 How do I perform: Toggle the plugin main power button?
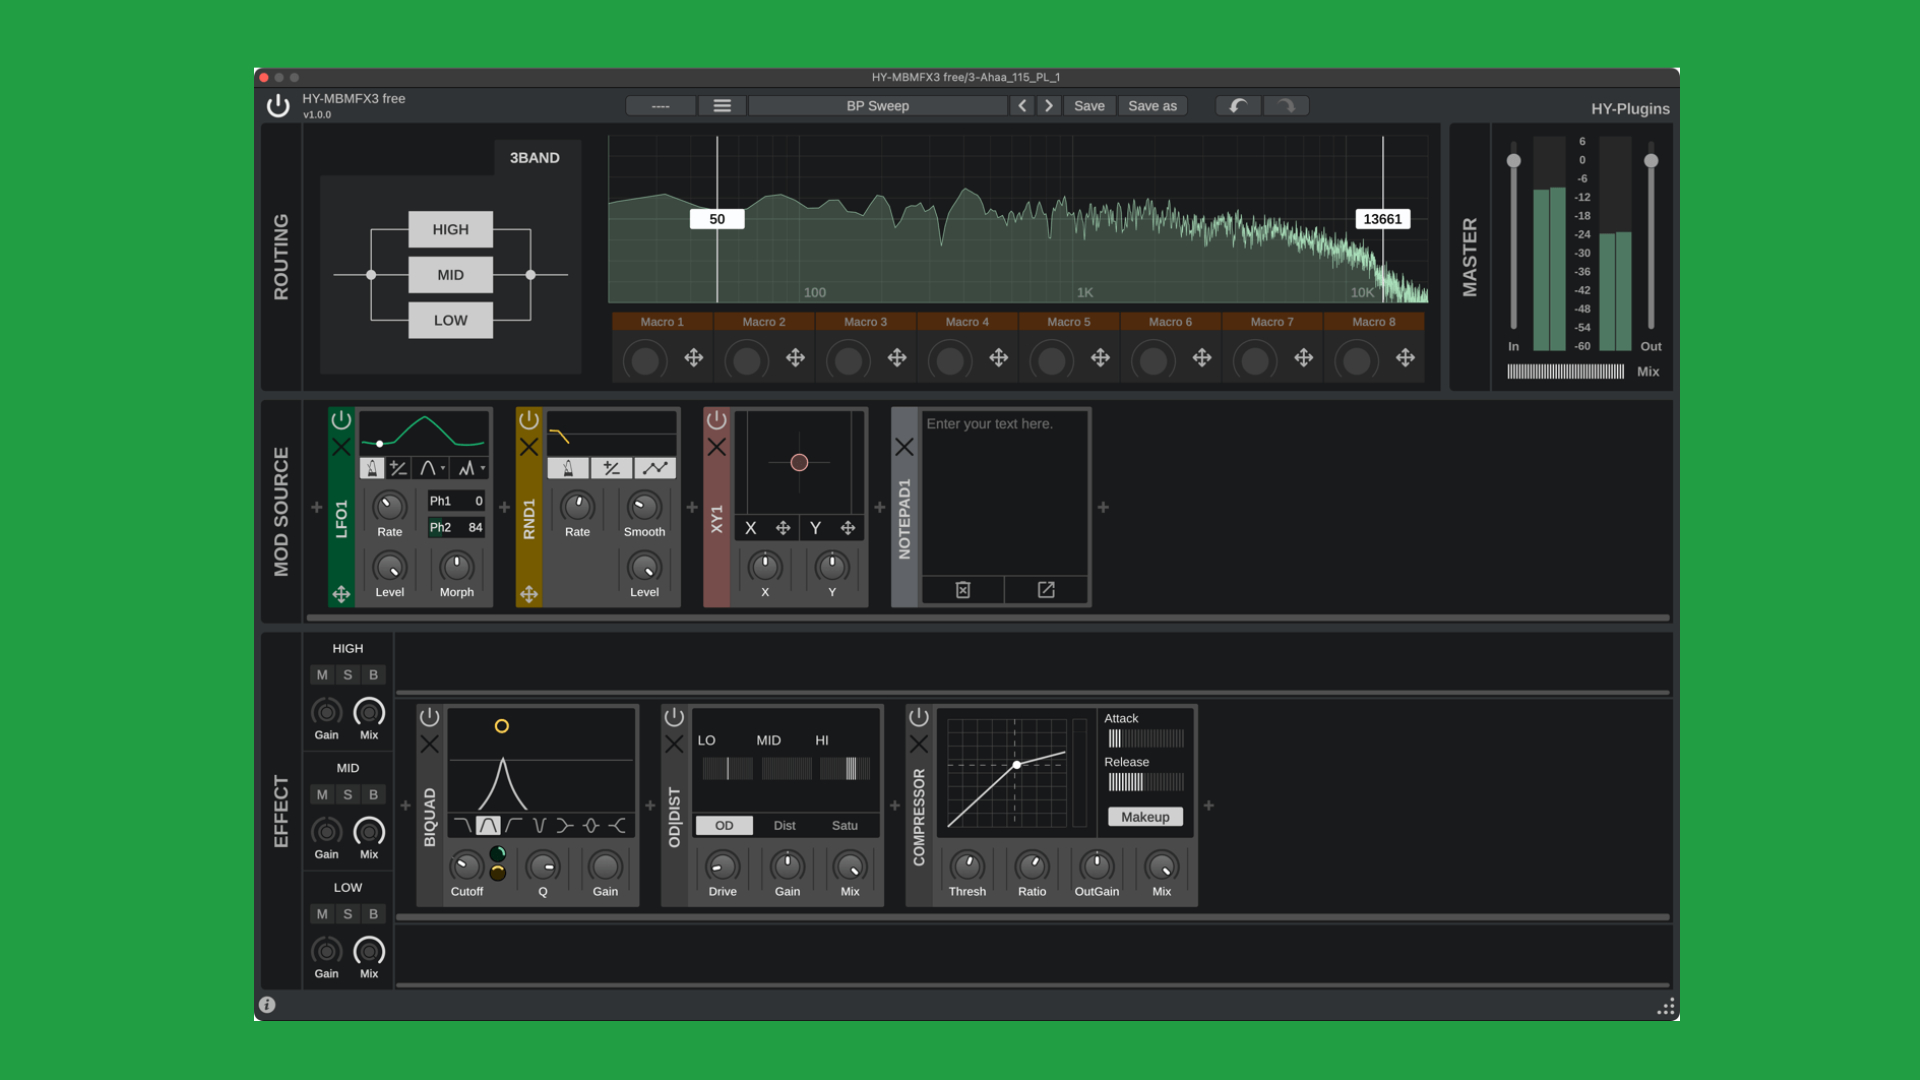point(278,106)
